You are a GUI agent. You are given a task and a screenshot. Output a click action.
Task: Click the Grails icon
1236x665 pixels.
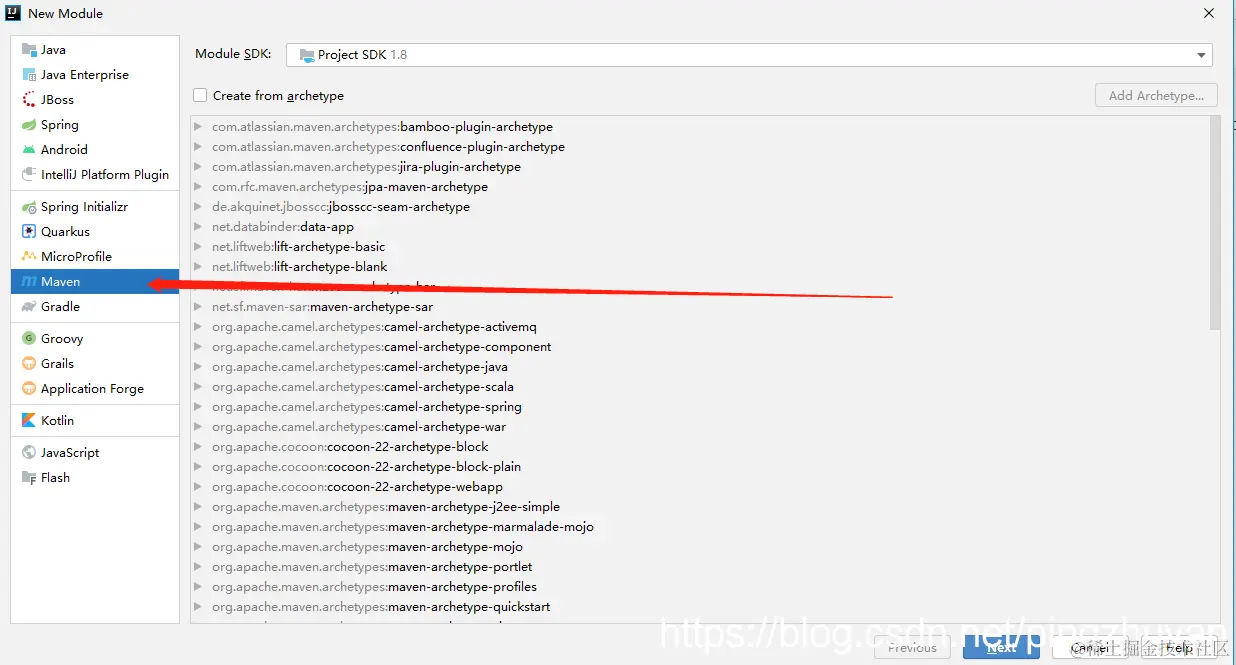(x=29, y=364)
